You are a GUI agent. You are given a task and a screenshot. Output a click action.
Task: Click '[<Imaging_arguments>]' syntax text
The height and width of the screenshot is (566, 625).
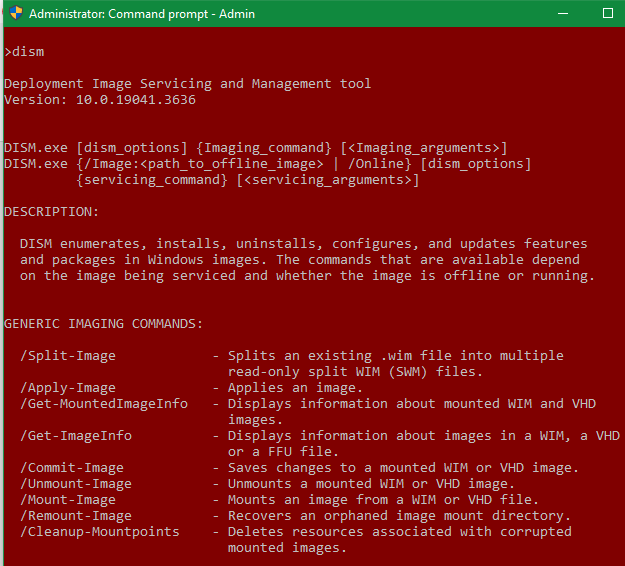pos(424,148)
